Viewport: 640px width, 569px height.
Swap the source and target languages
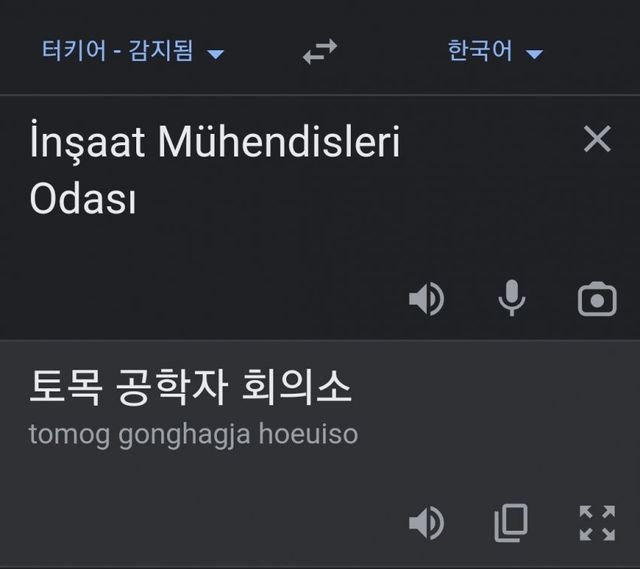[x=320, y=52]
